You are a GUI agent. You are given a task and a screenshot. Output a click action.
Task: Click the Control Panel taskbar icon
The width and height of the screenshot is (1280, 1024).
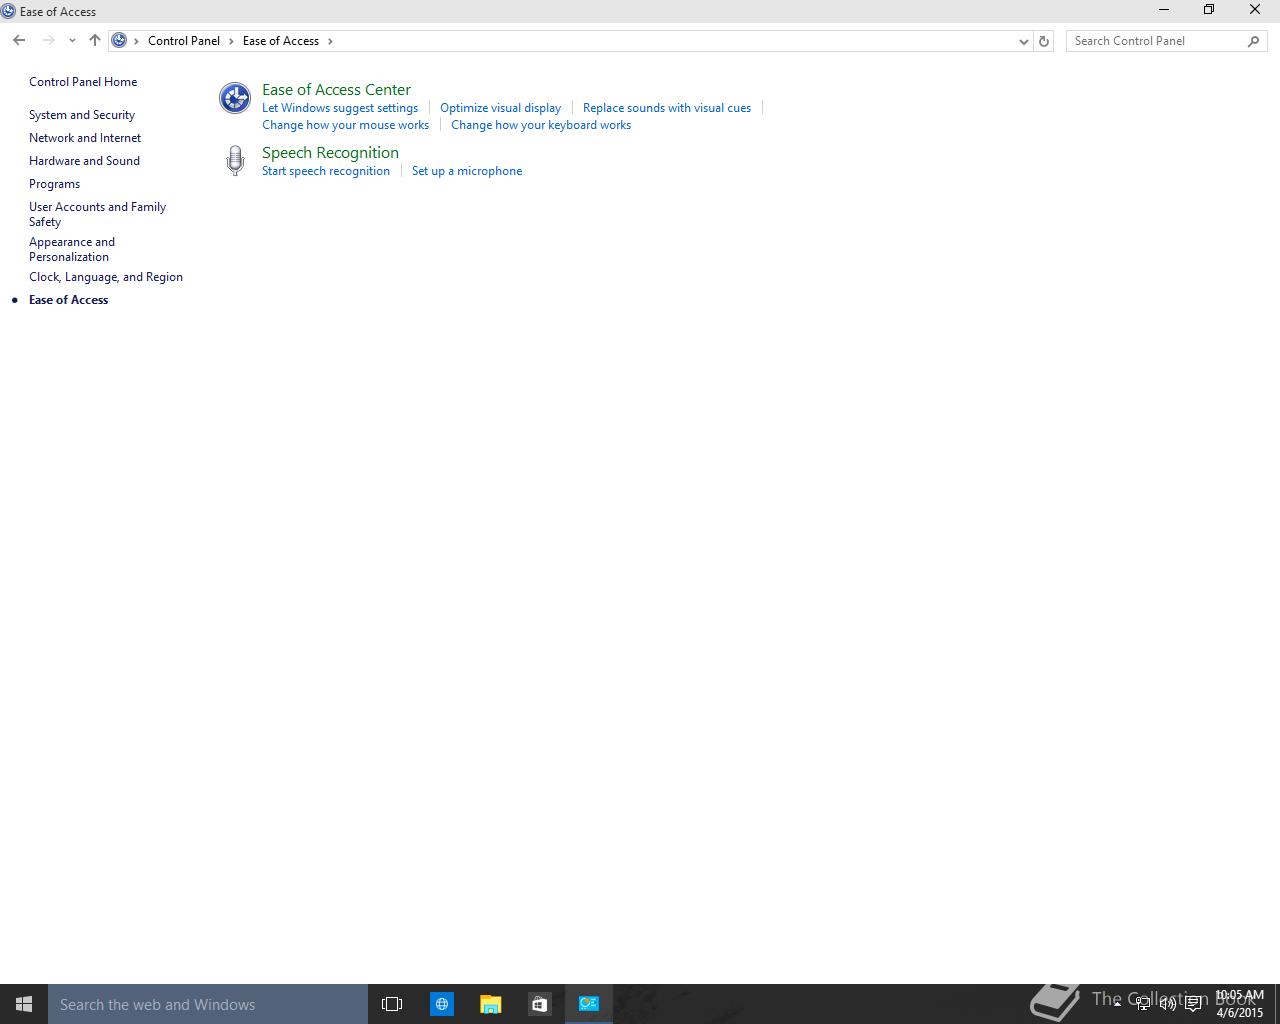tap(589, 1004)
